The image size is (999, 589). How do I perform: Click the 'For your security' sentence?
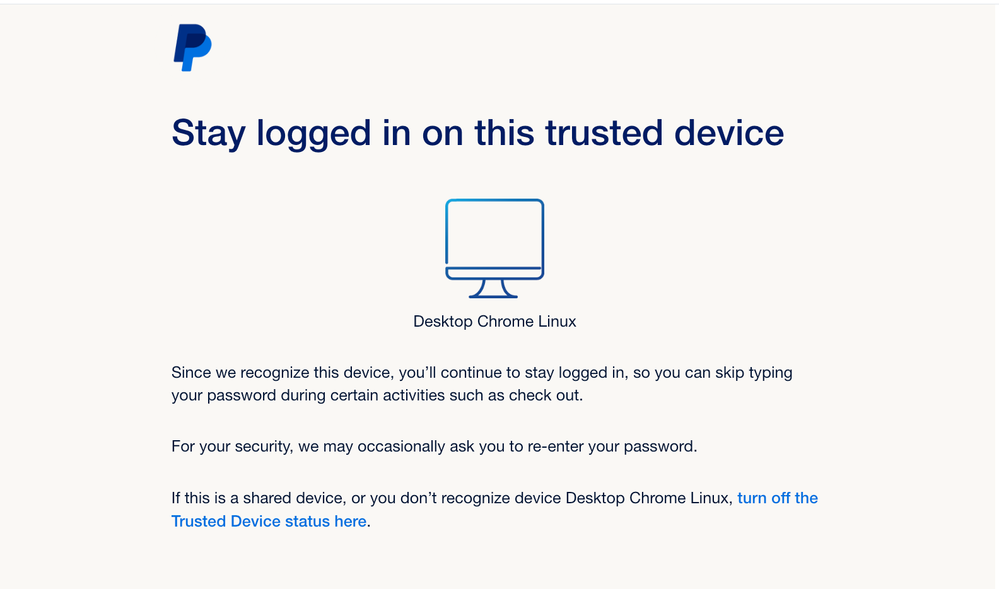434,446
